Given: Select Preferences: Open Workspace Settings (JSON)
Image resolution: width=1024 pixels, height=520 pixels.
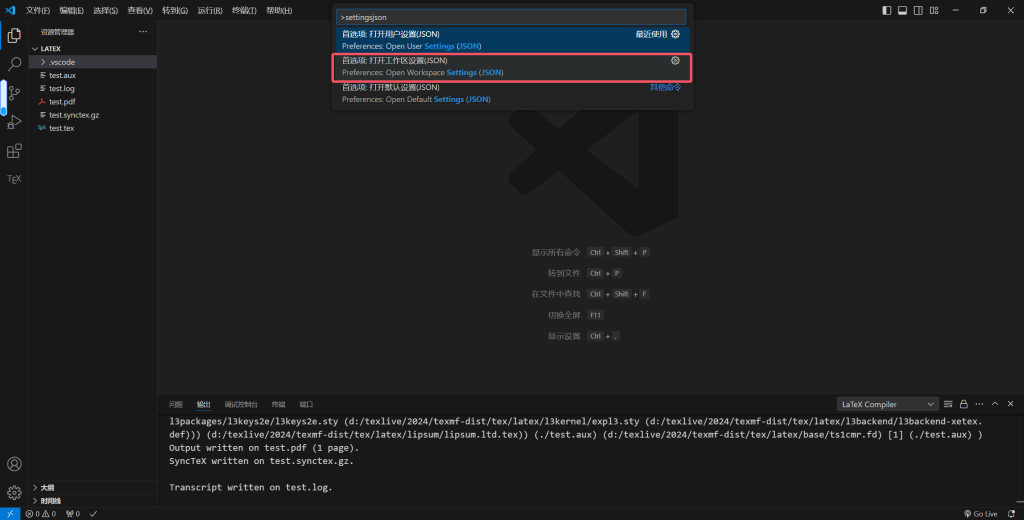Looking at the screenshot, I should (512, 67).
